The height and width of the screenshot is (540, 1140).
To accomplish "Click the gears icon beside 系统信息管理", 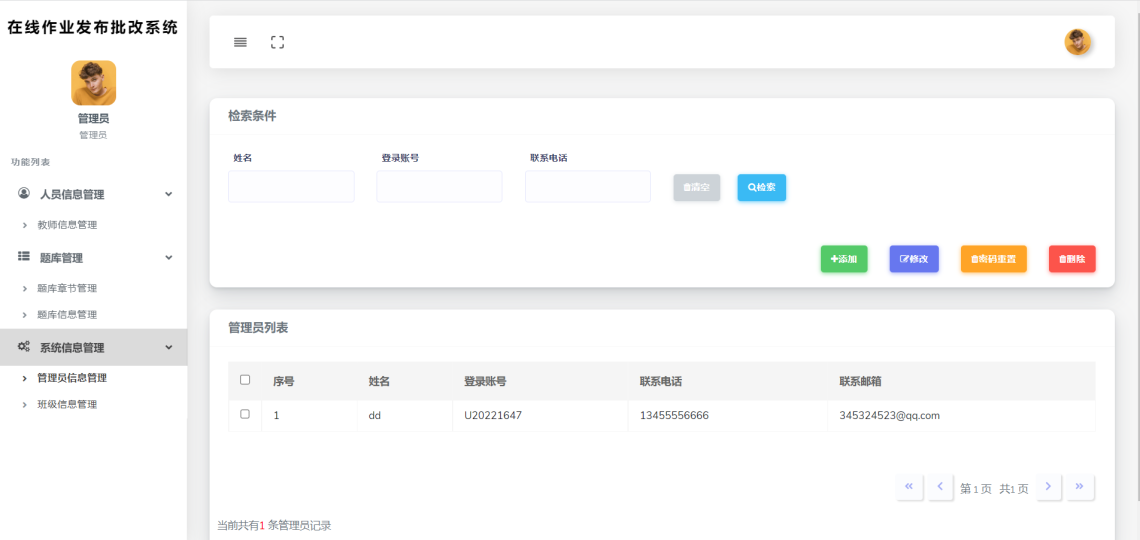I will tap(24, 347).
